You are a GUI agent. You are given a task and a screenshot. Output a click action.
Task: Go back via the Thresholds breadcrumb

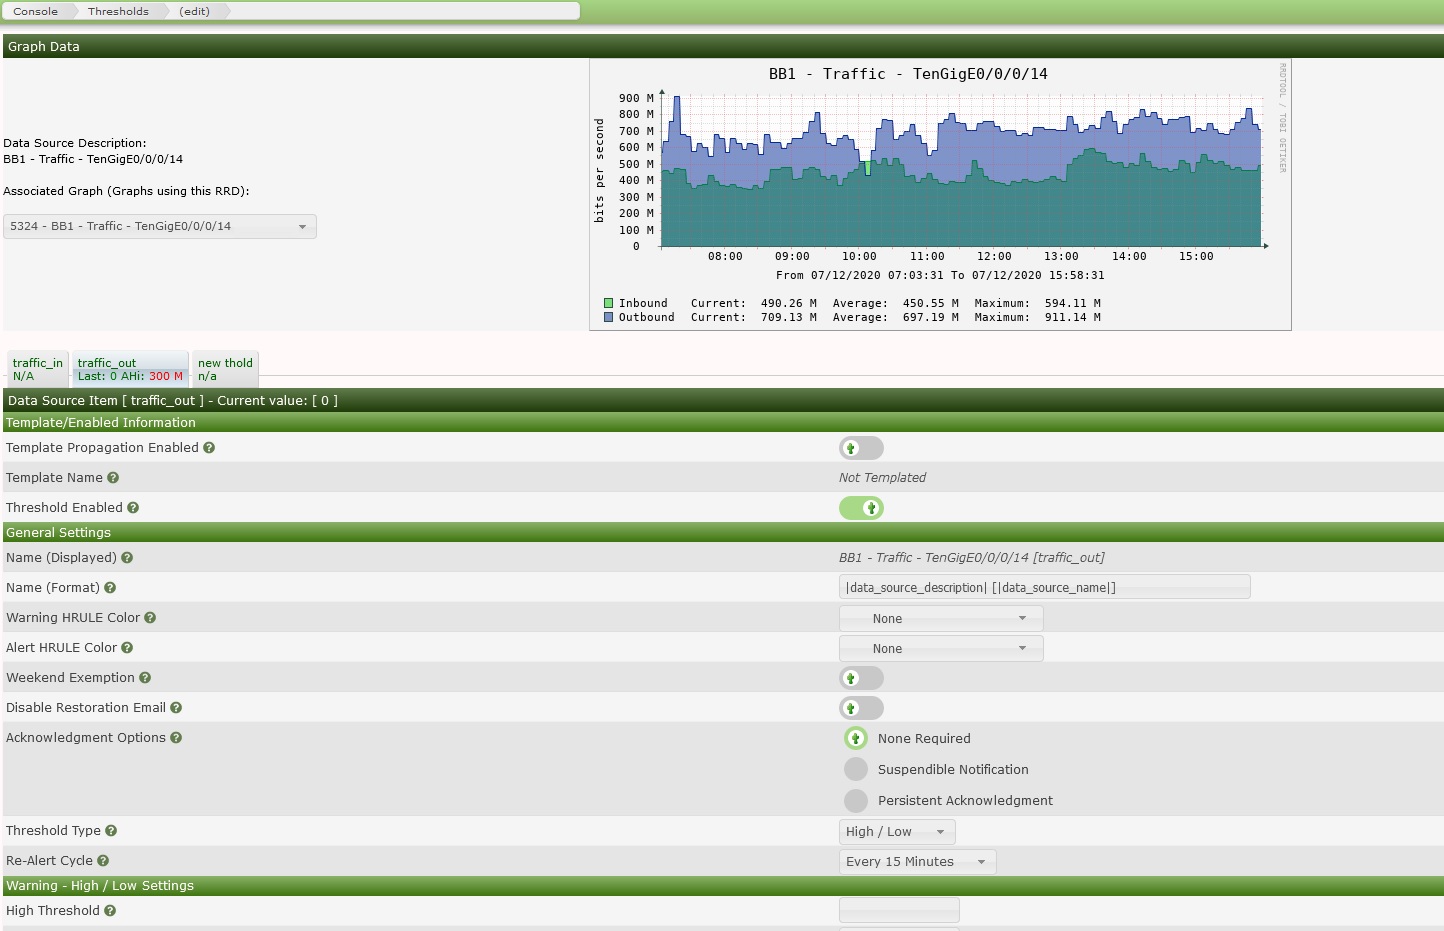point(117,11)
